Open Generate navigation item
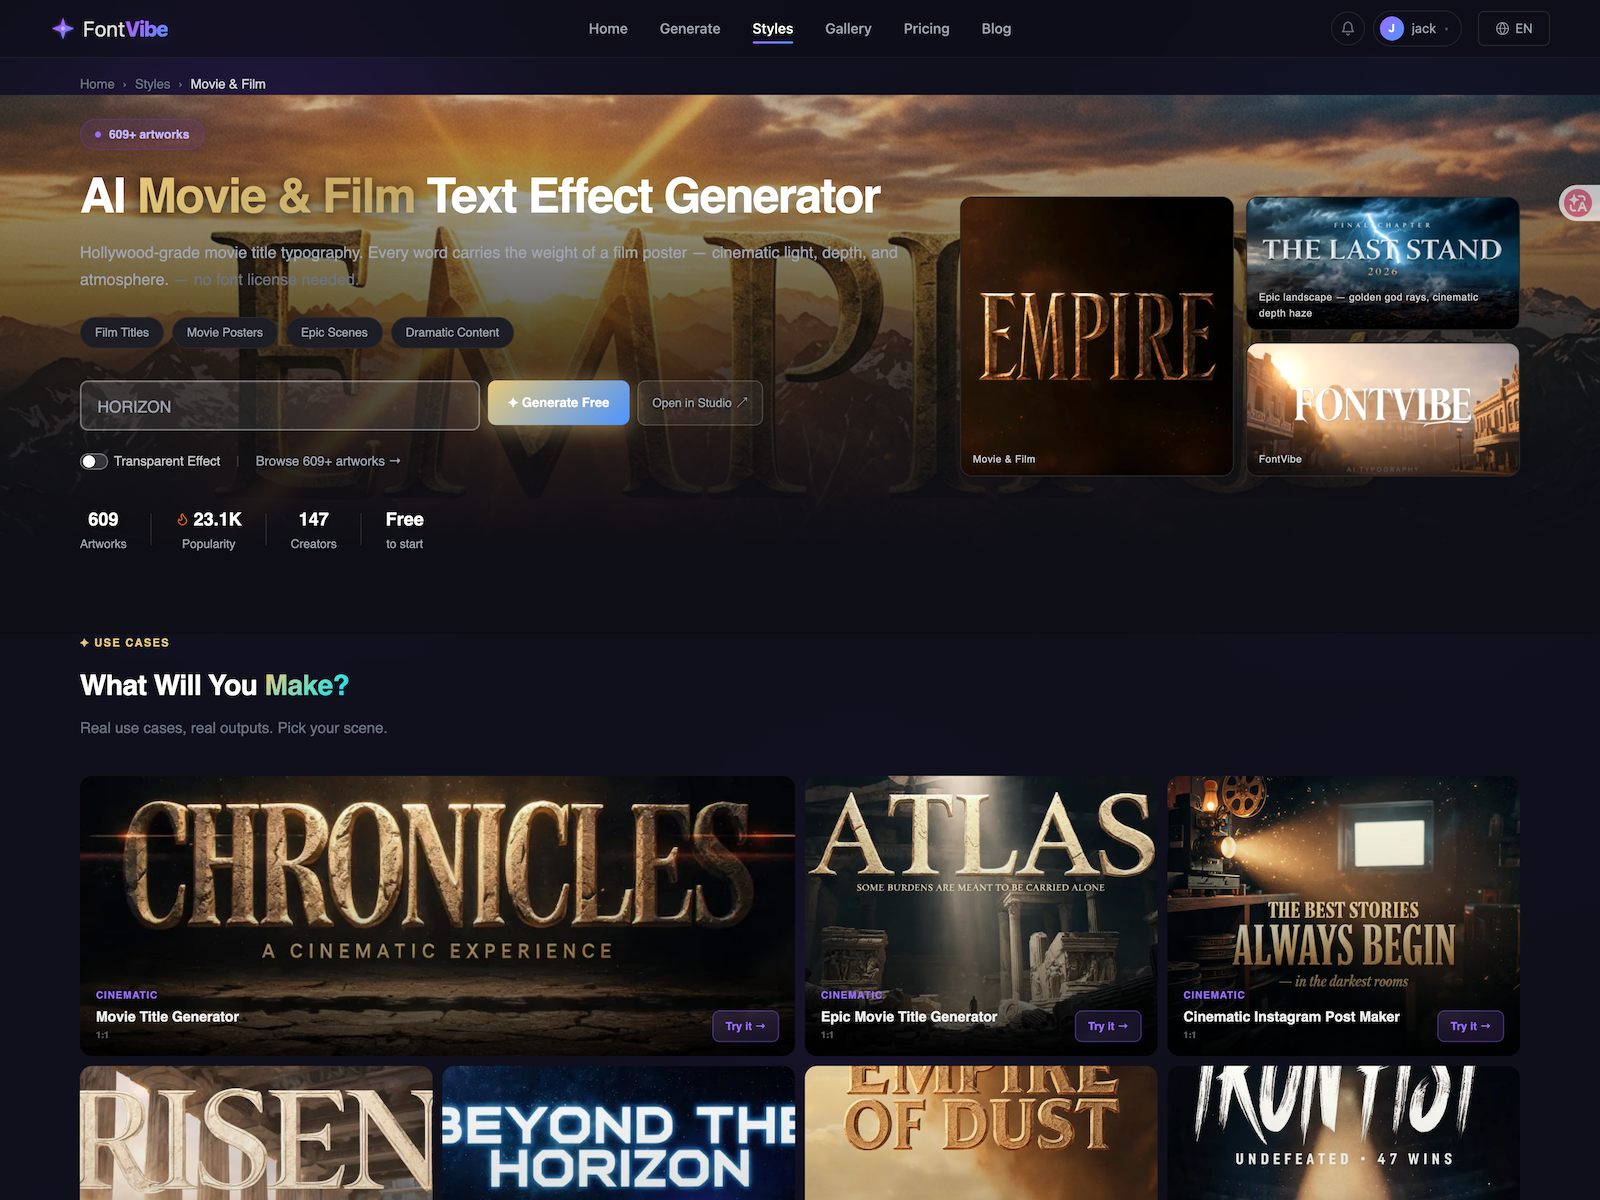Screen dimensions: 1600x1200 690,29
